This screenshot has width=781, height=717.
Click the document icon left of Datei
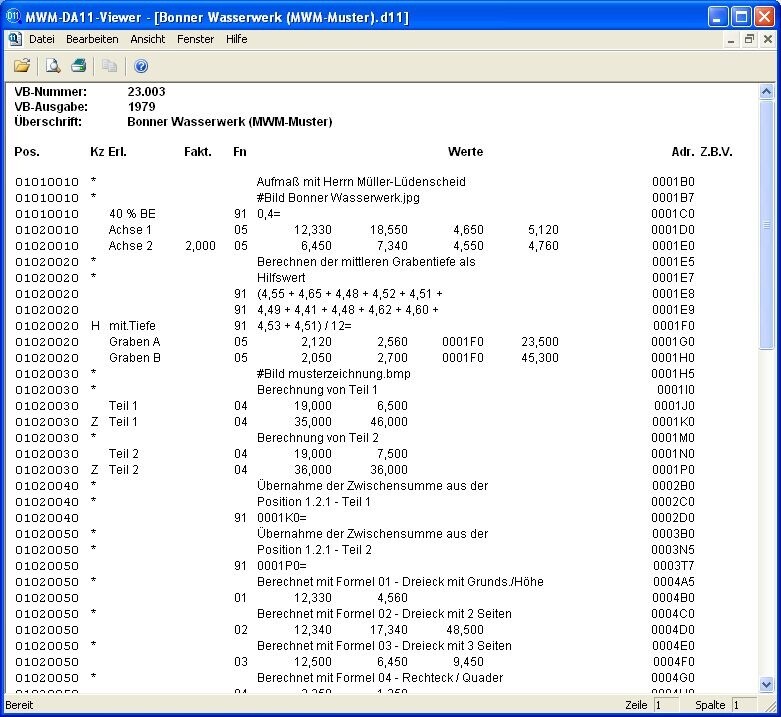(14, 39)
